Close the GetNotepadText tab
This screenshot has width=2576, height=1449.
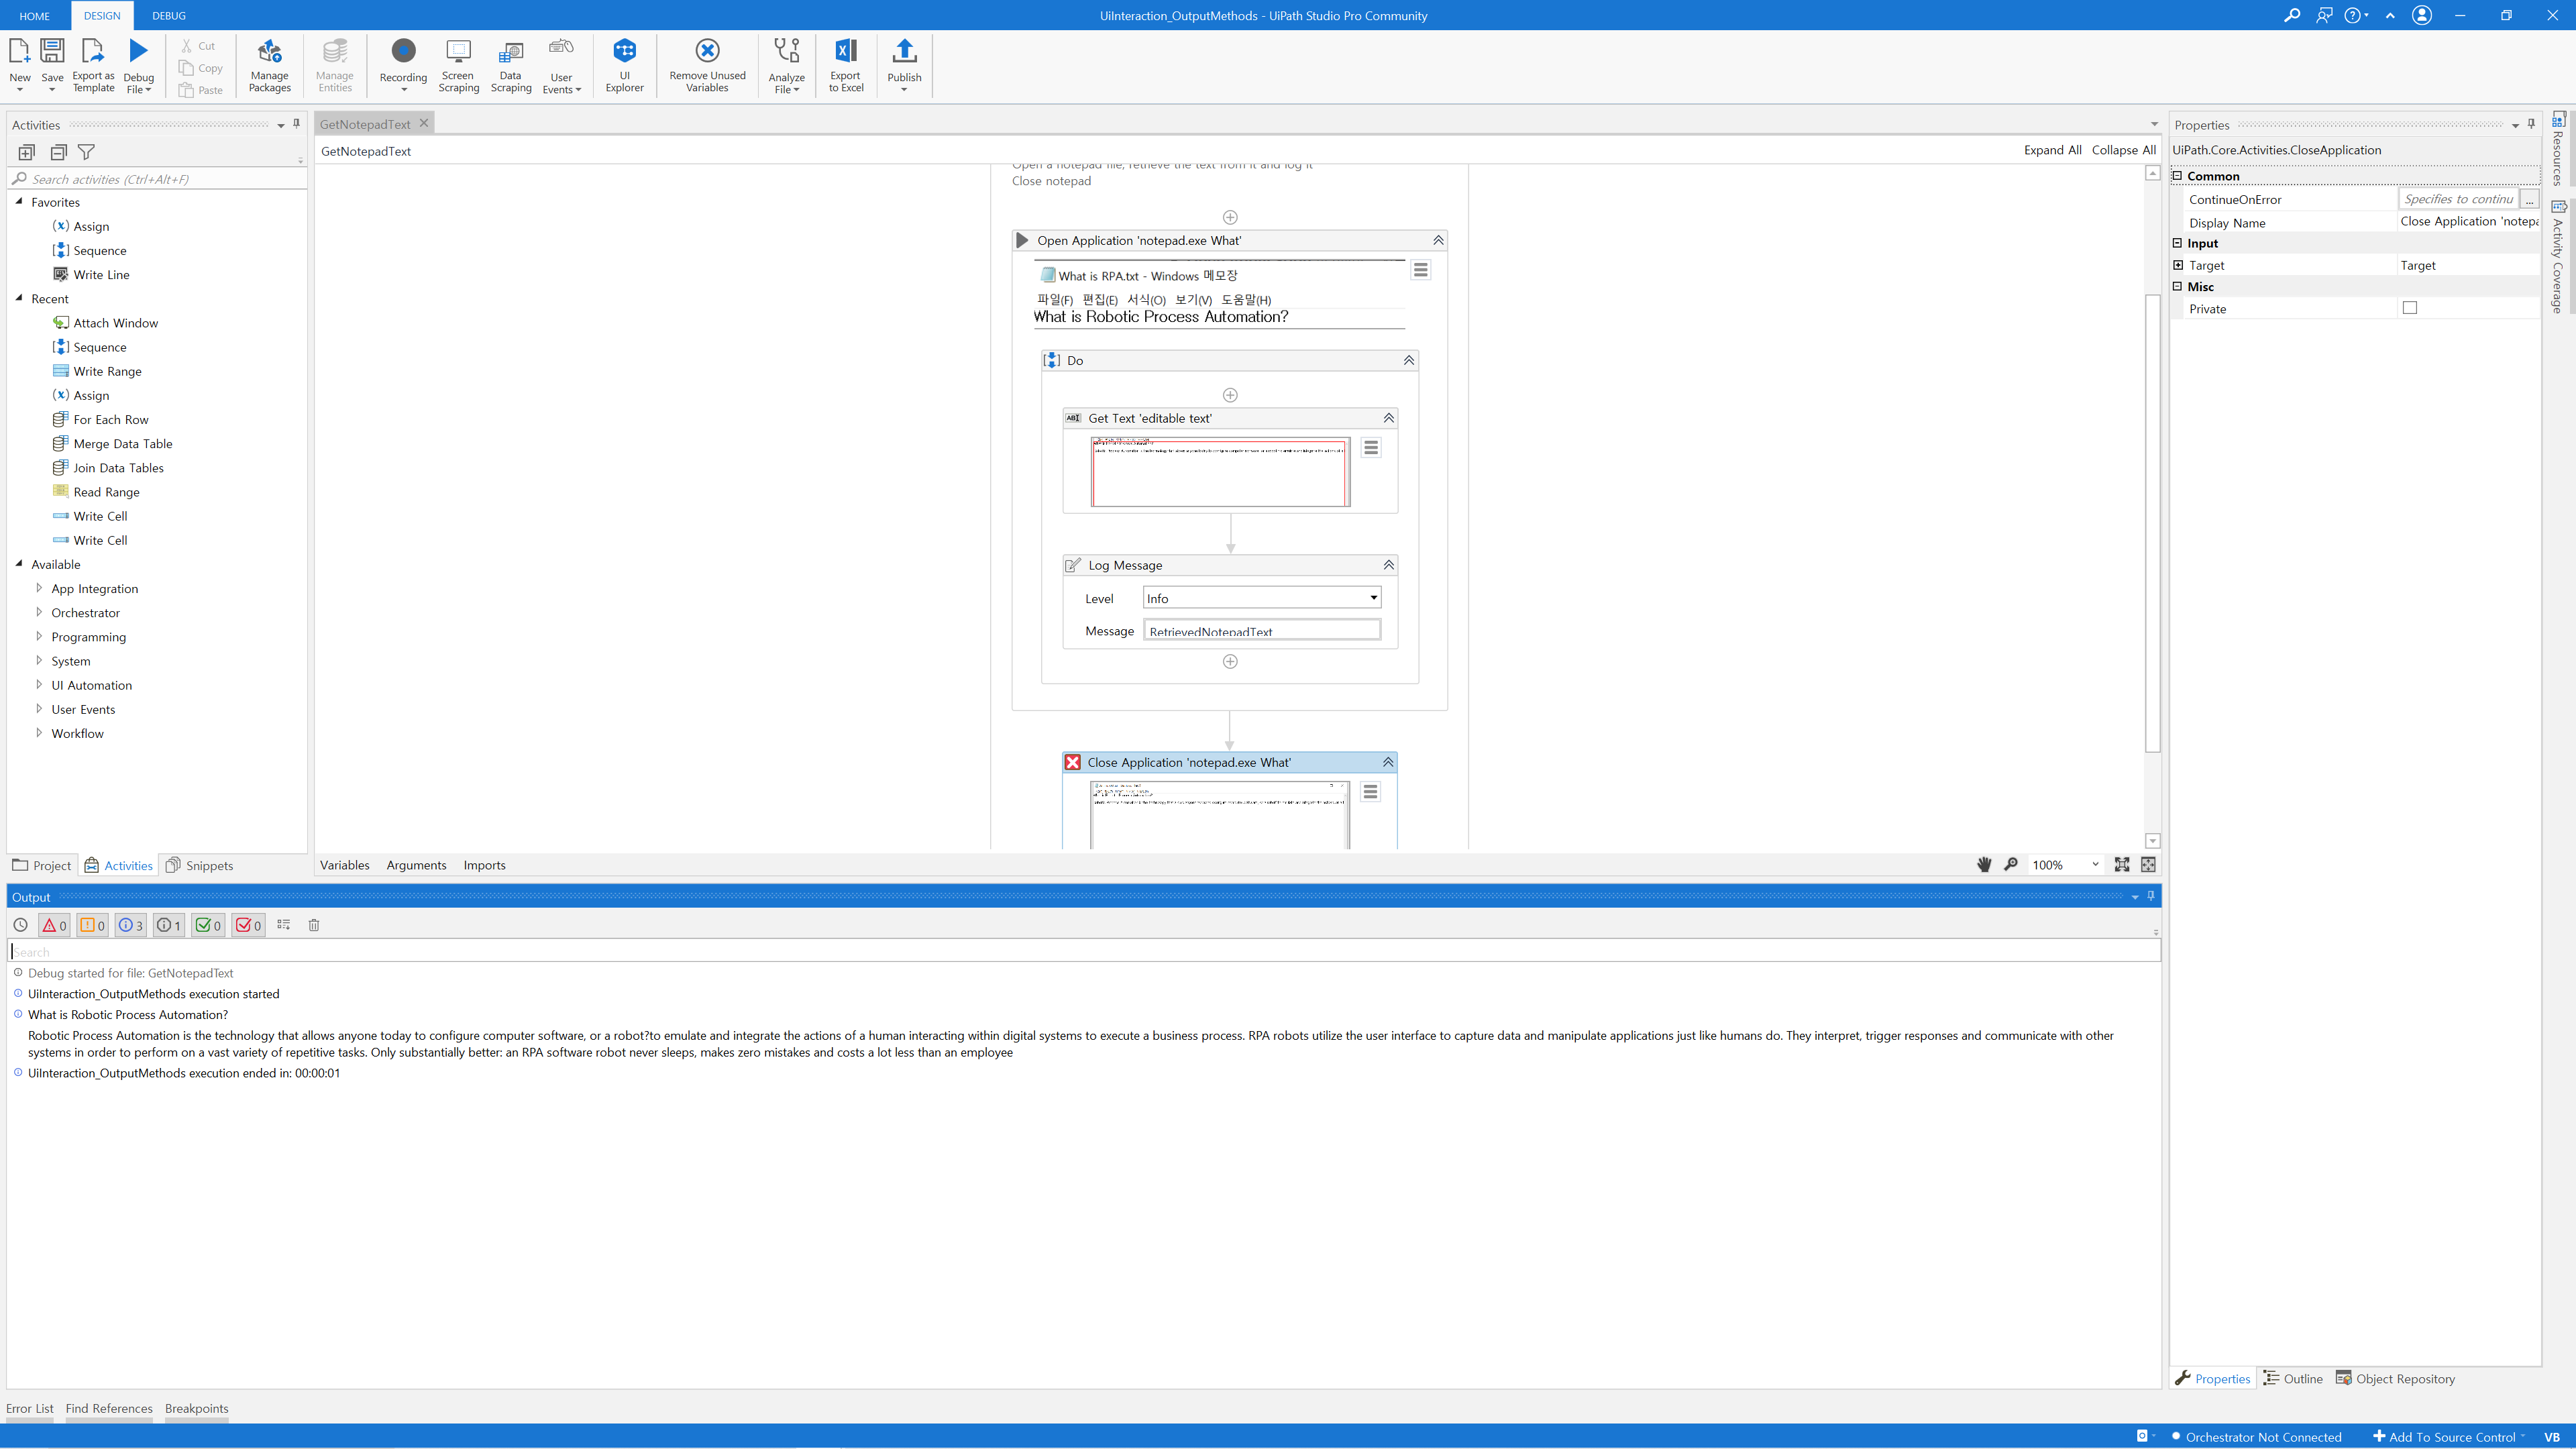point(424,123)
